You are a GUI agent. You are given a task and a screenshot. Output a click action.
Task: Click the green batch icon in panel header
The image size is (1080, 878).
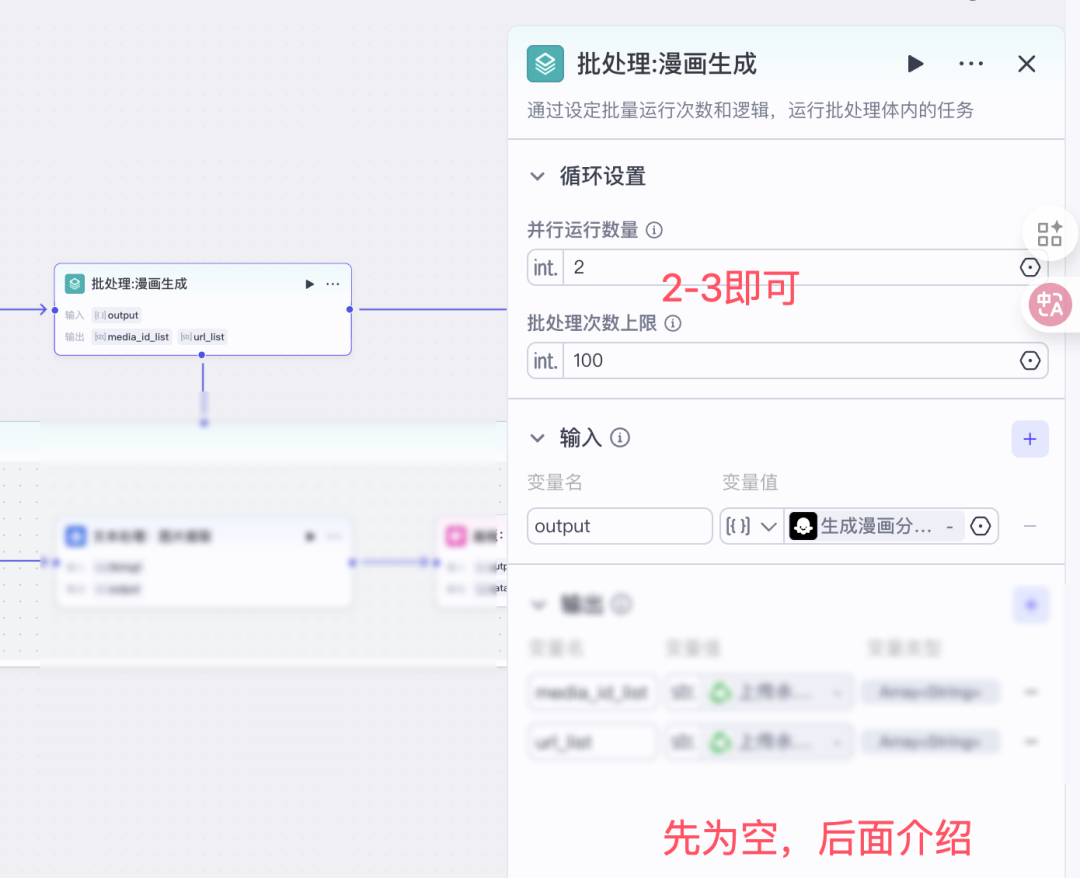pyautogui.click(x=545, y=64)
